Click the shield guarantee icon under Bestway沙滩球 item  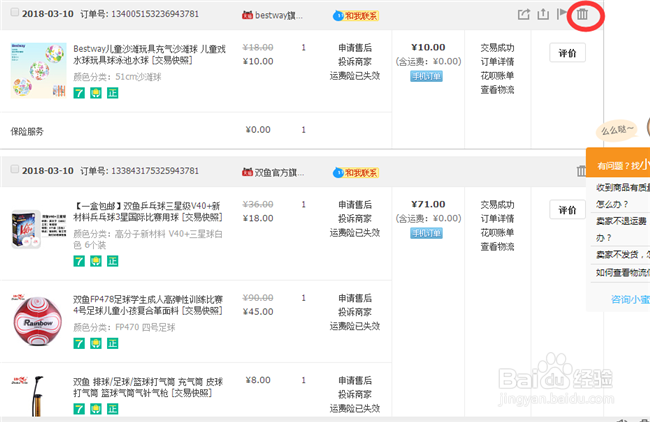96,93
